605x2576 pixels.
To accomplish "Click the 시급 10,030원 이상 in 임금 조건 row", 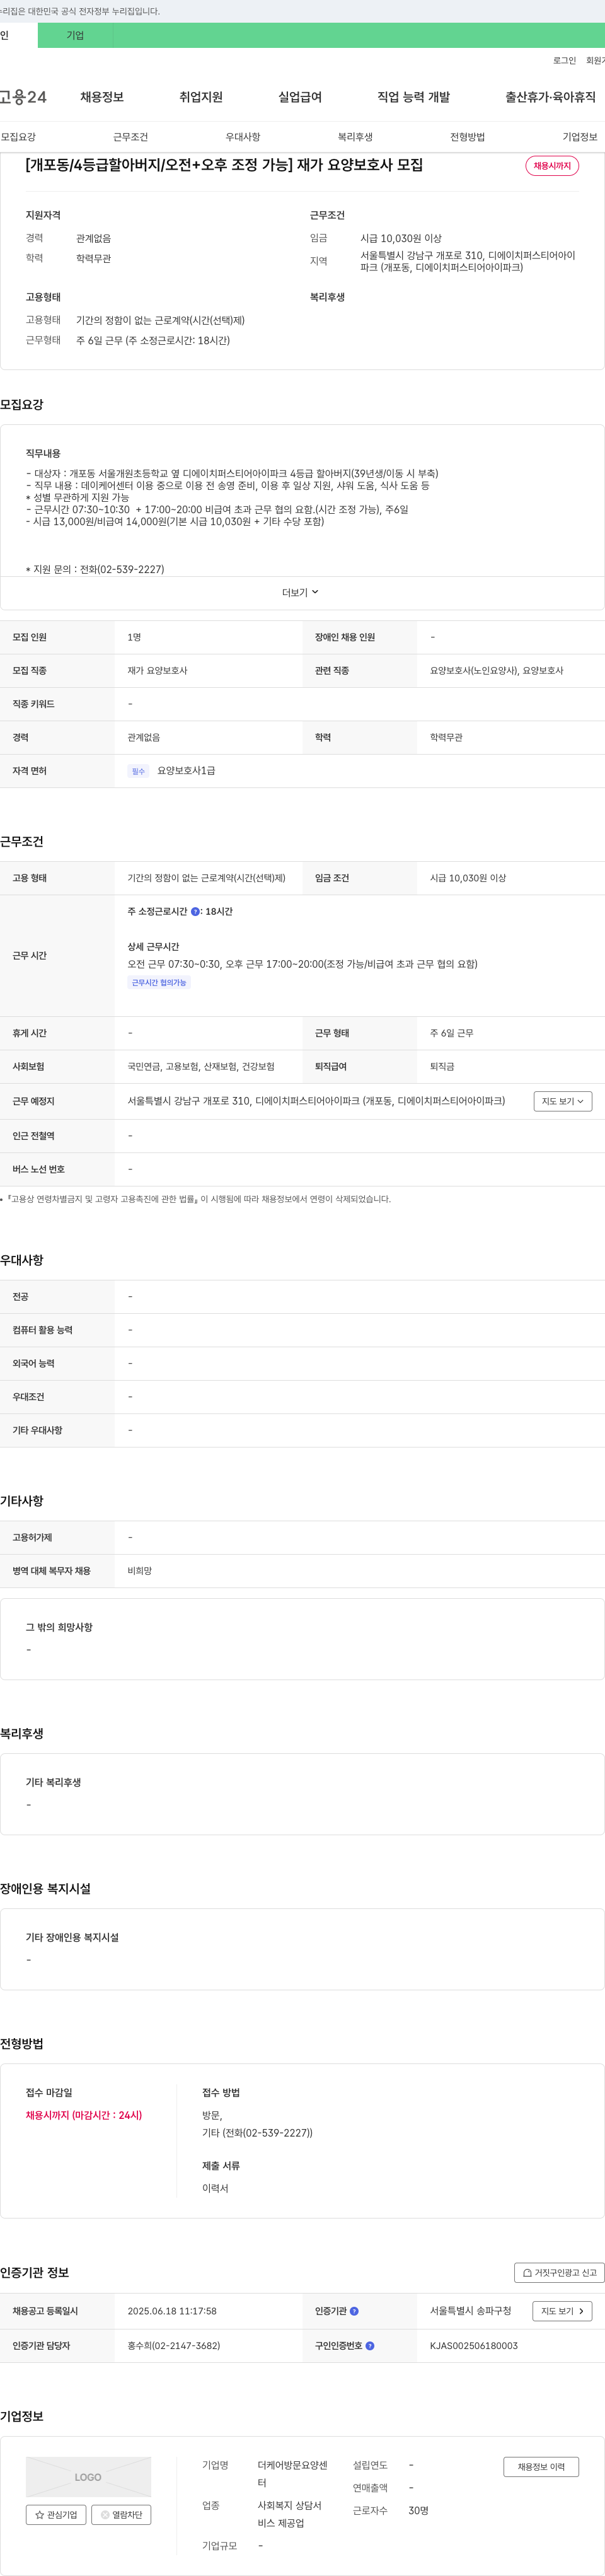I will coord(468,878).
